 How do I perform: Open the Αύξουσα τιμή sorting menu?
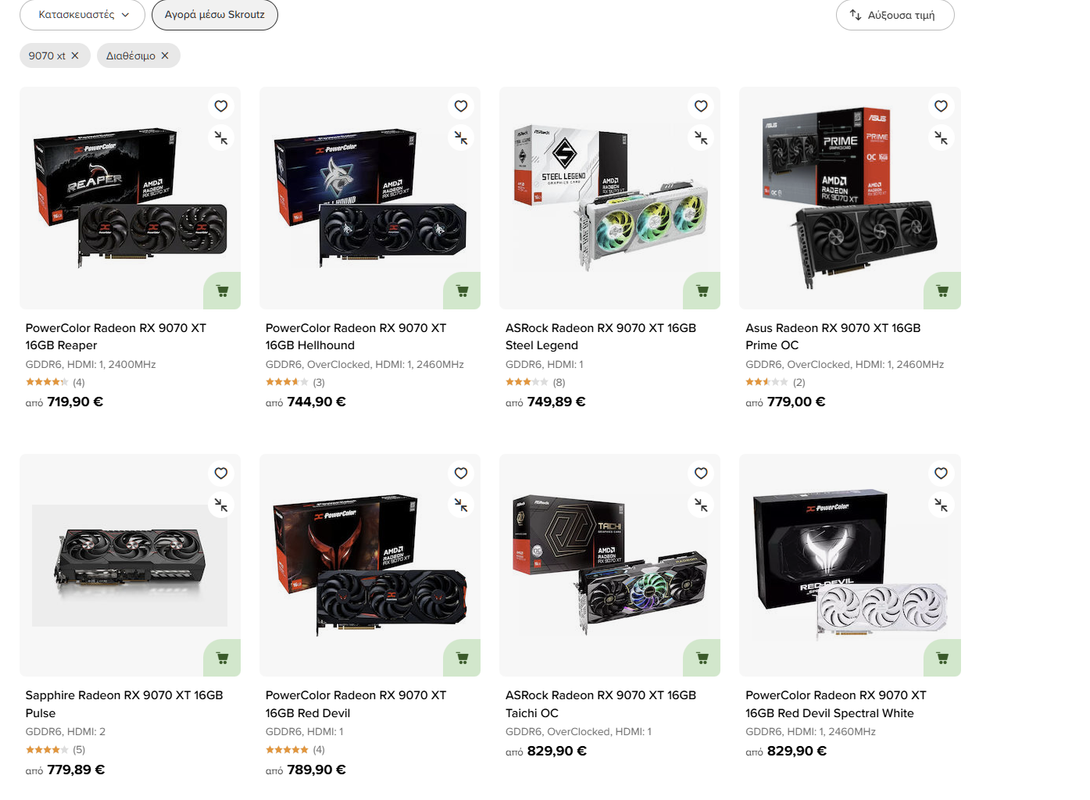895,15
